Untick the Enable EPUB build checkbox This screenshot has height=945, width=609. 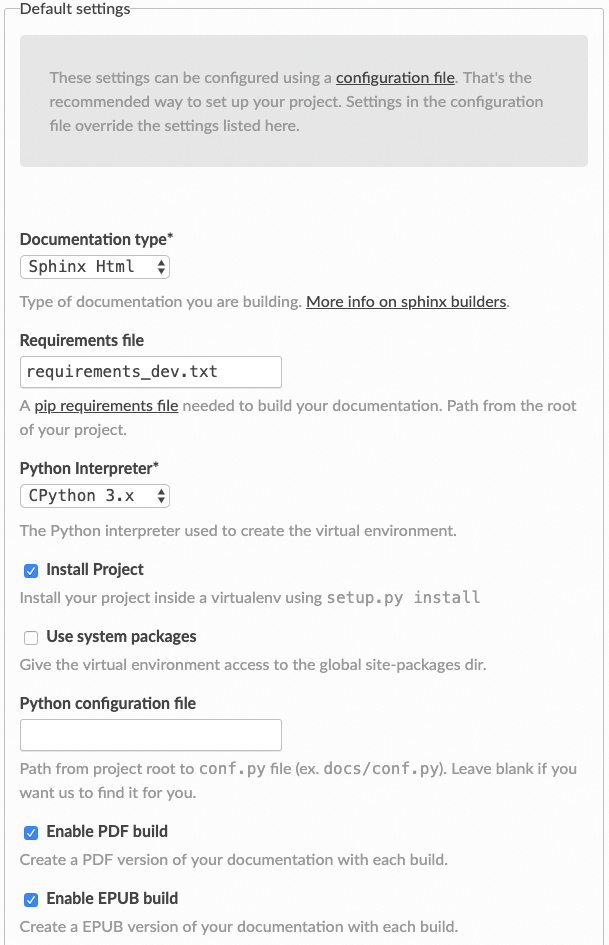31,899
